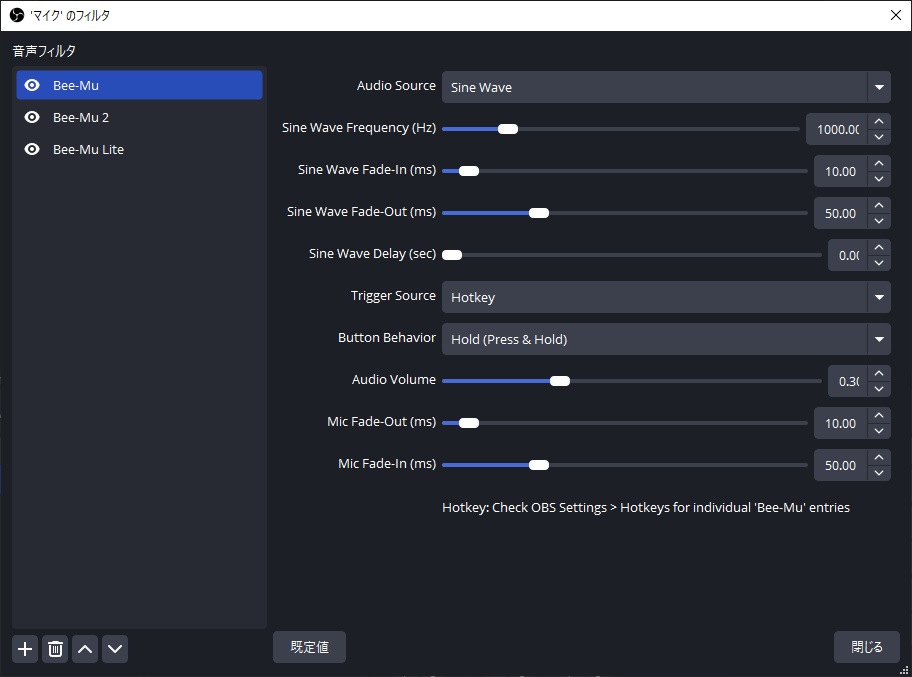912x677 pixels.
Task: Hide the Bee-Mu 2 filter
Action: pos(32,117)
